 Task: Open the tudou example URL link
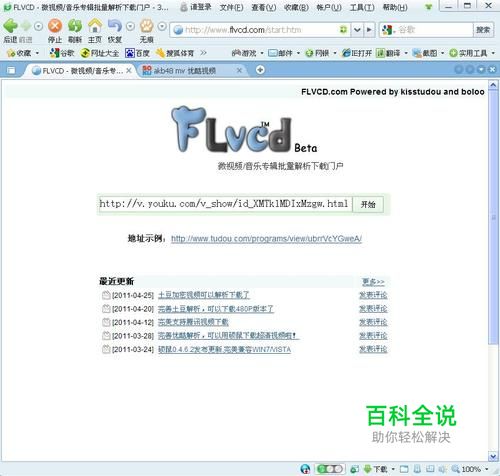266,239
